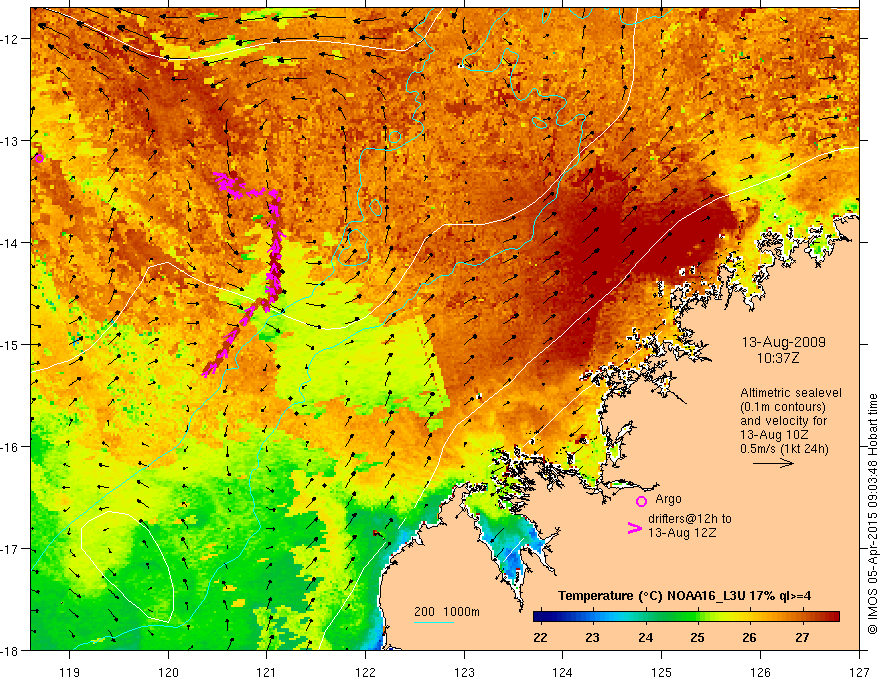Click the color bar near the 25 degree mark
Image resolution: width=880 pixels, height=680 pixels.
click(x=698, y=616)
